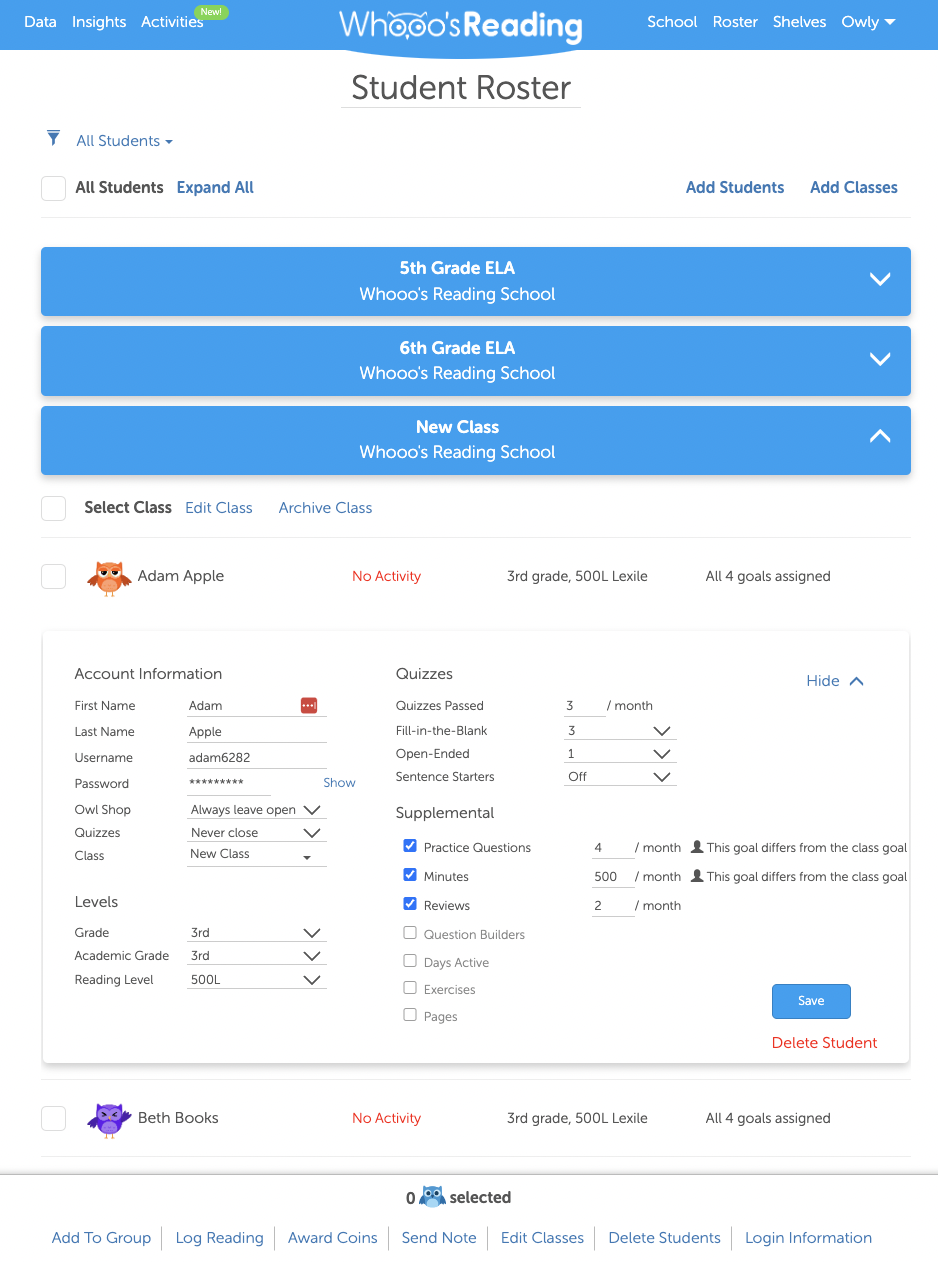Click Edit Classes in bottom bar
The height and width of the screenshot is (1262, 938).
(x=542, y=1238)
